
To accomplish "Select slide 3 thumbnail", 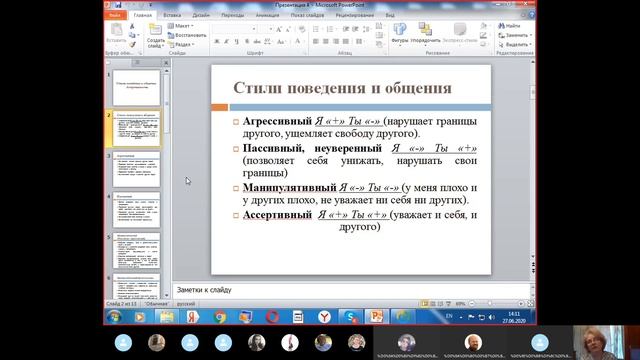I will [136, 169].
